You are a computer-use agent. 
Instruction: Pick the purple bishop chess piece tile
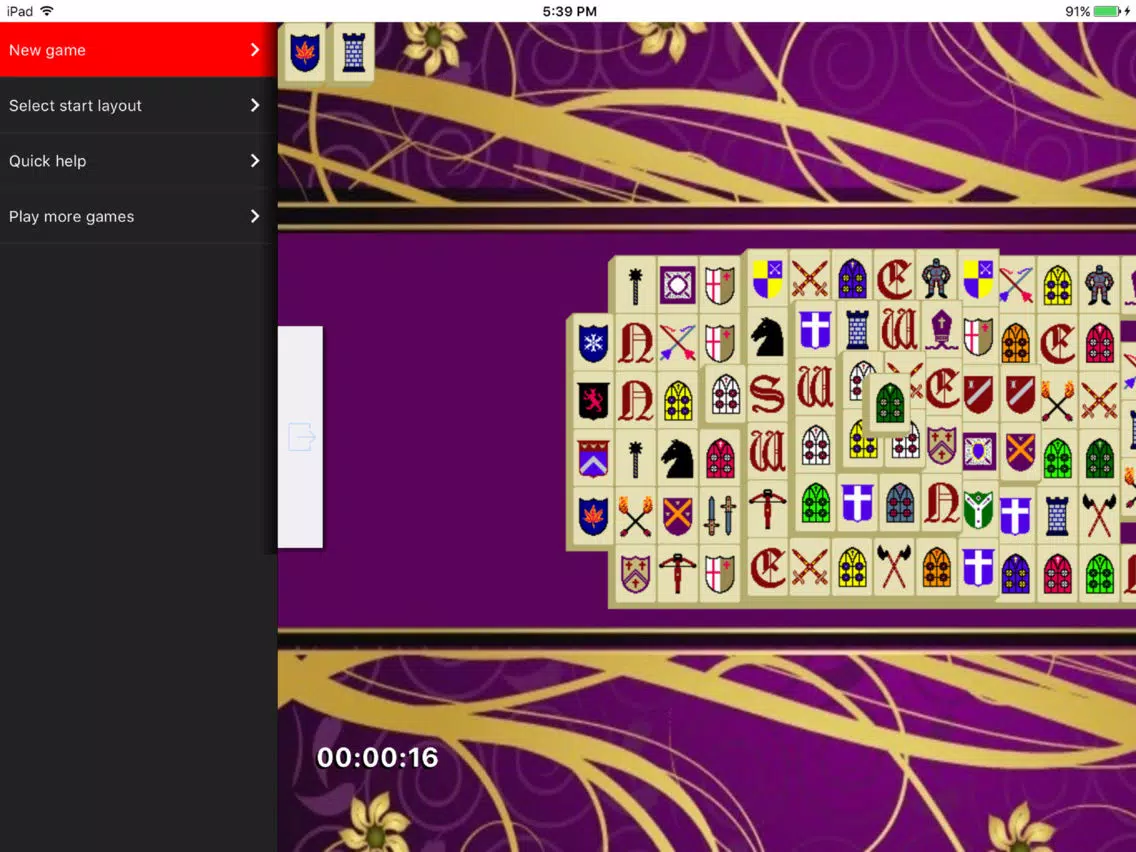pos(940,330)
